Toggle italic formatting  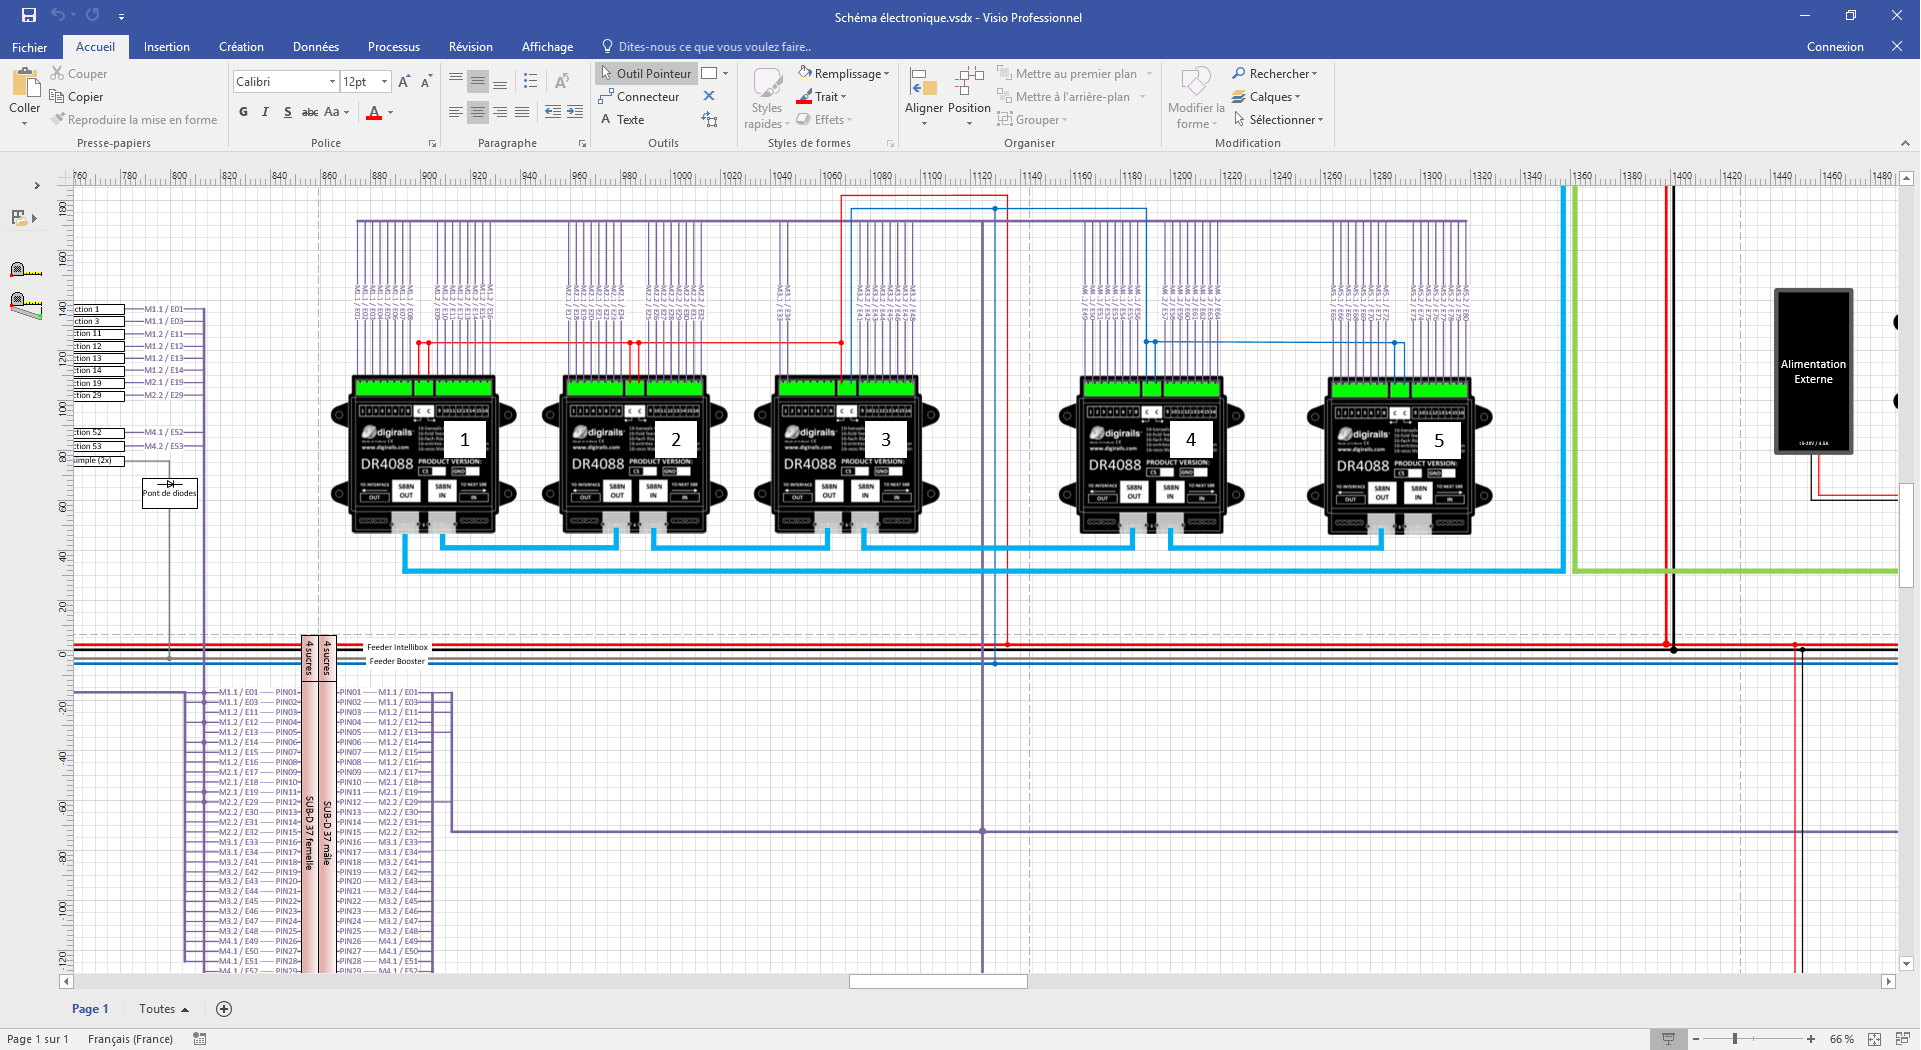point(264,112)
